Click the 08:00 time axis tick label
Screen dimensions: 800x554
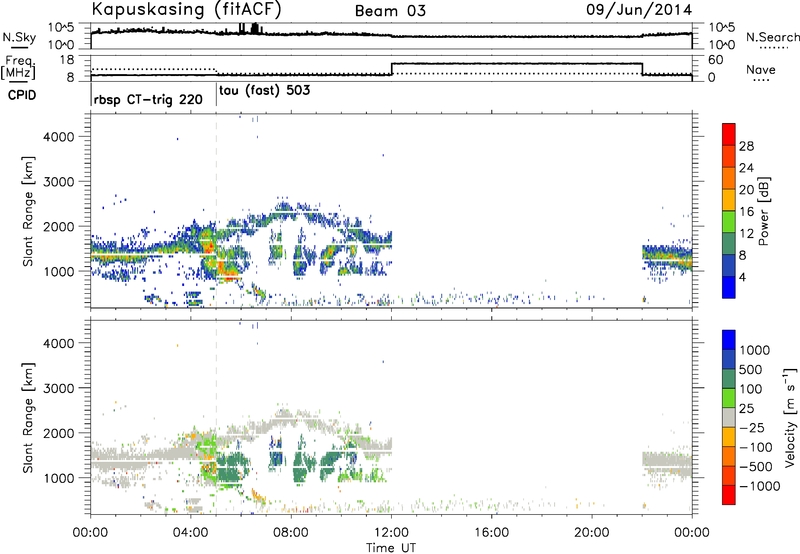point(291,533)
